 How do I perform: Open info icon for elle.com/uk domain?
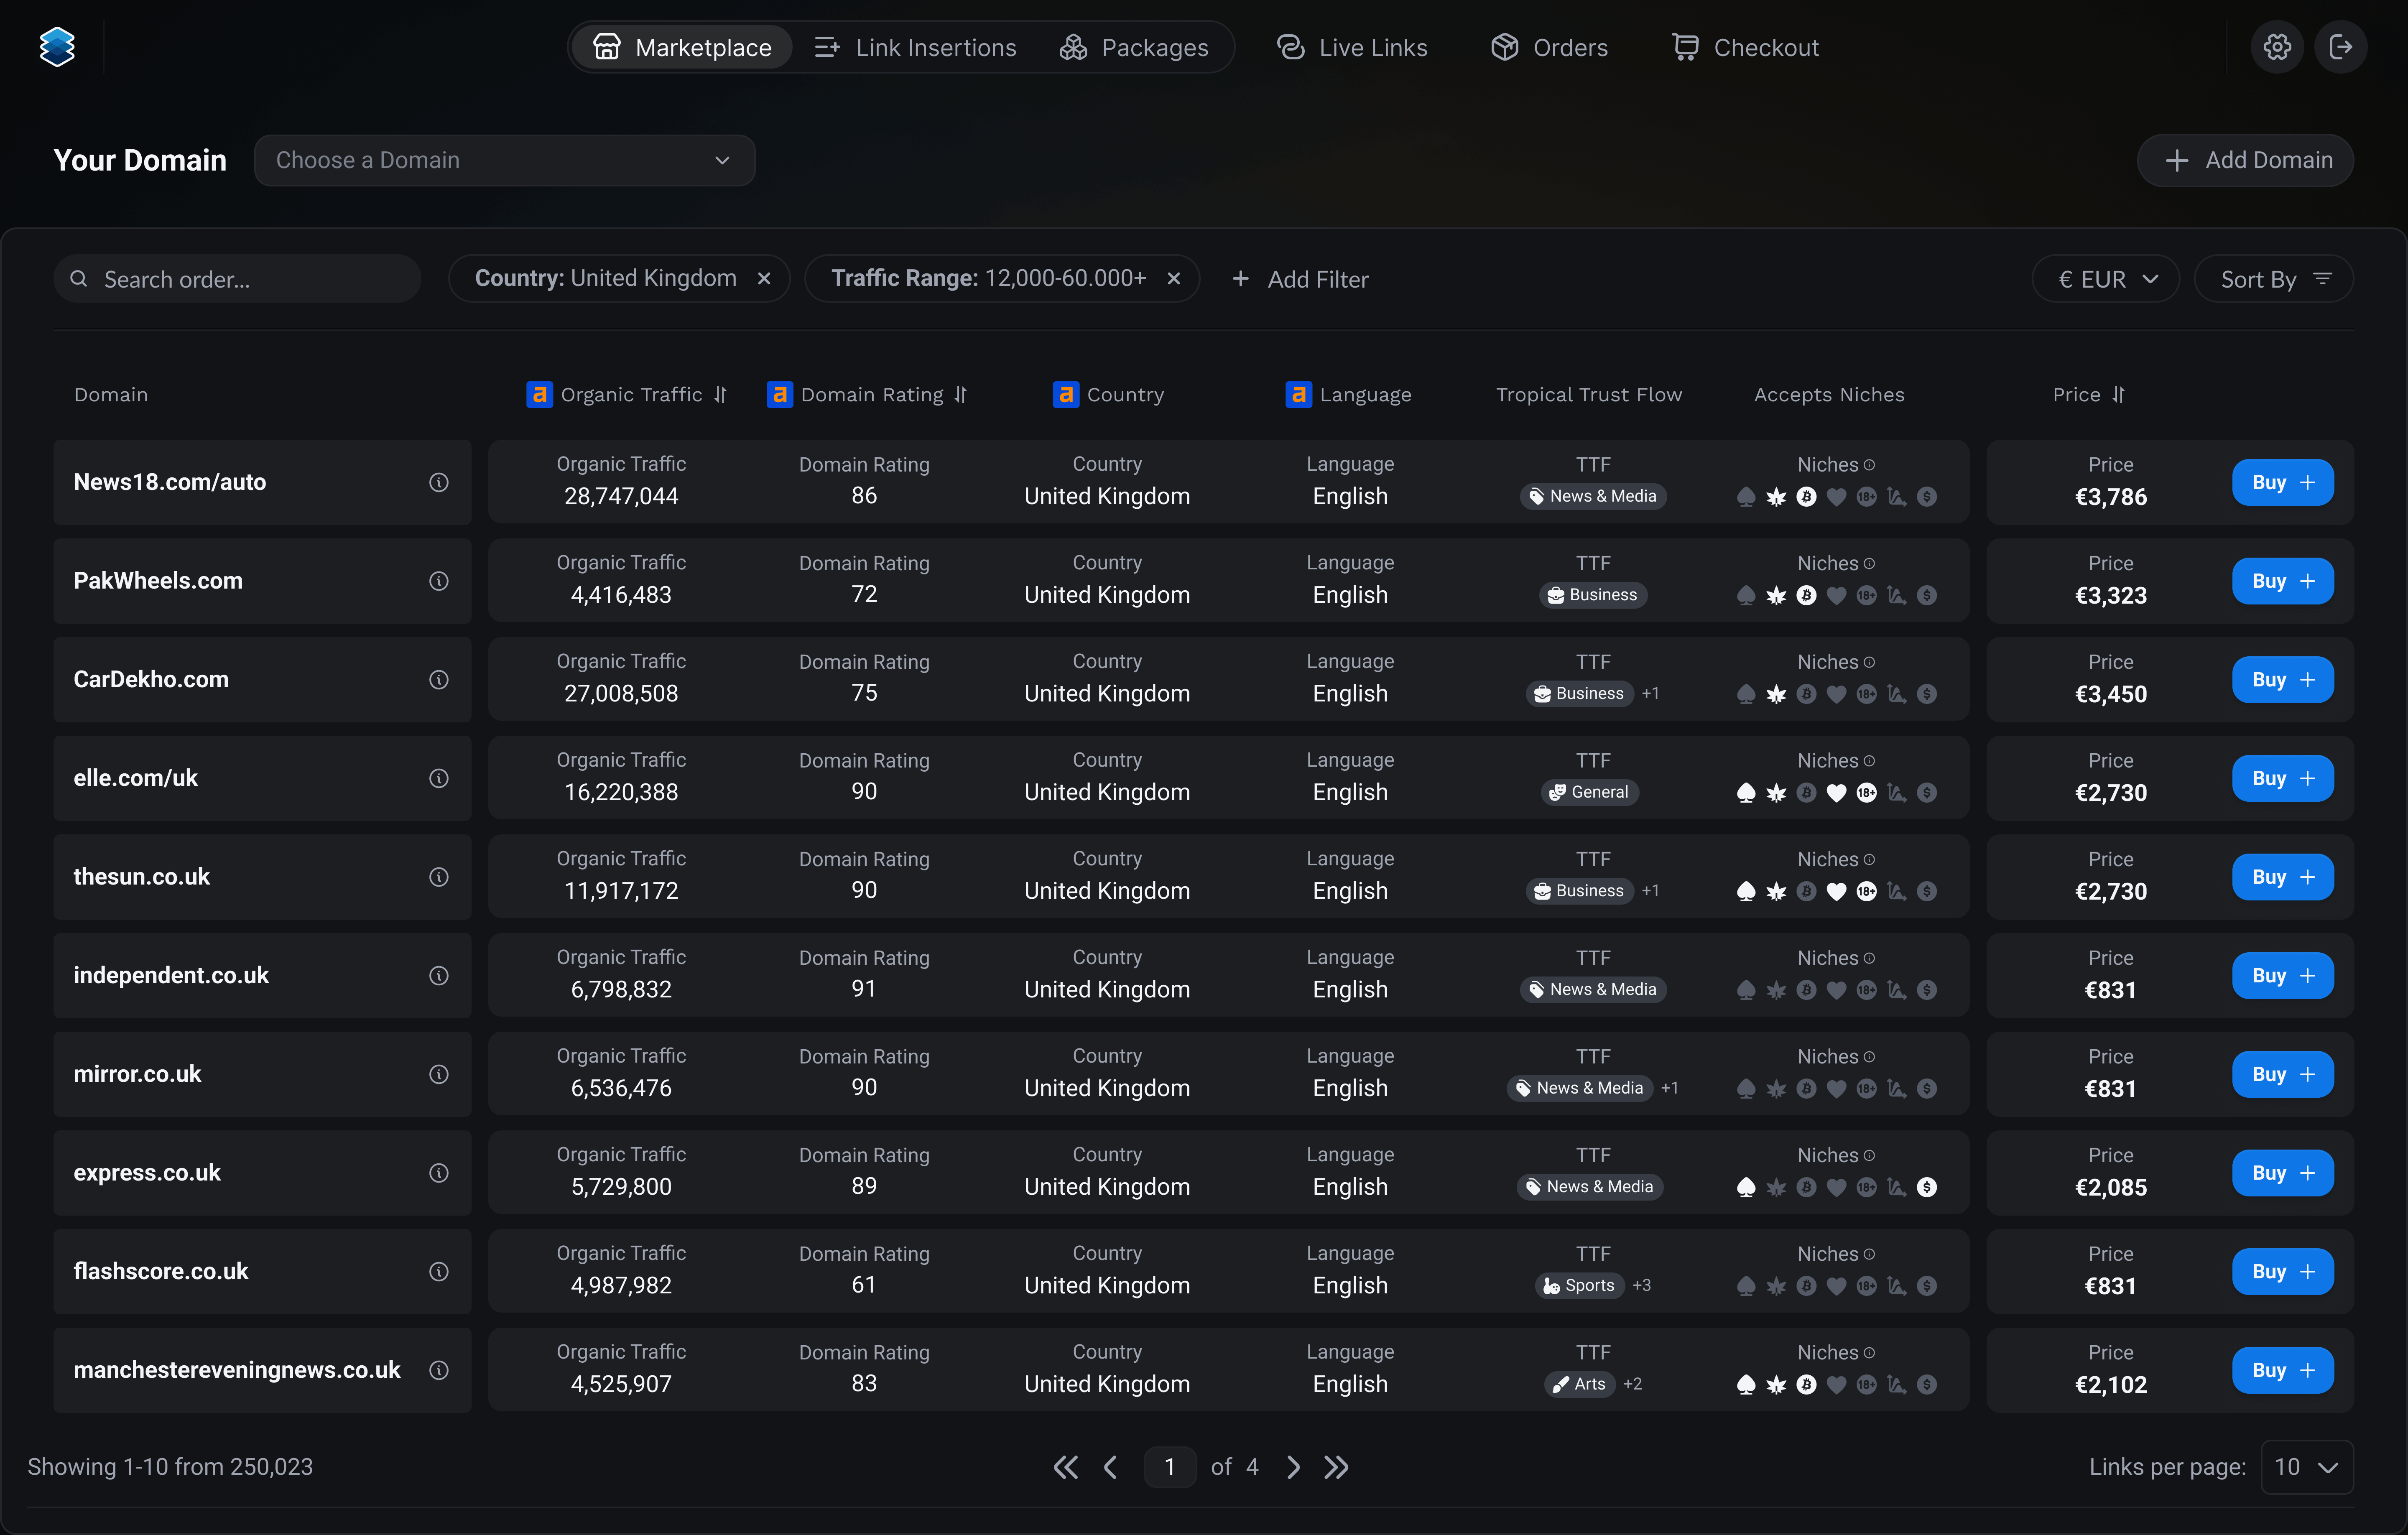[x=438, y=778]
